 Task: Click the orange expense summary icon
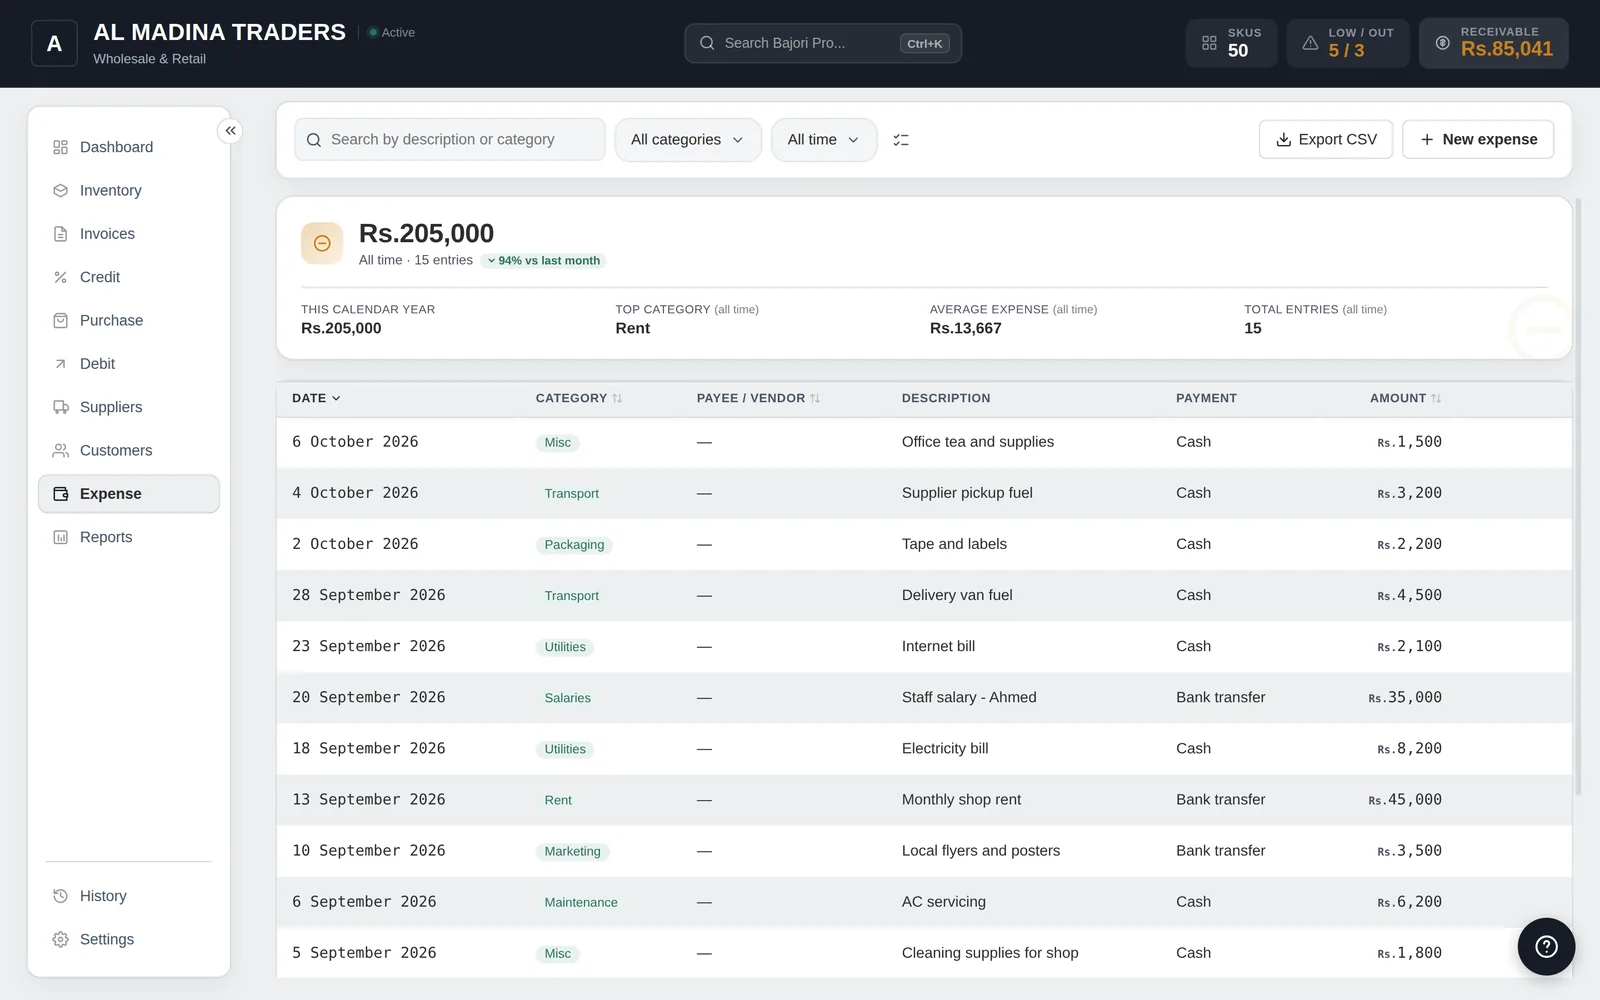(322, 243)
